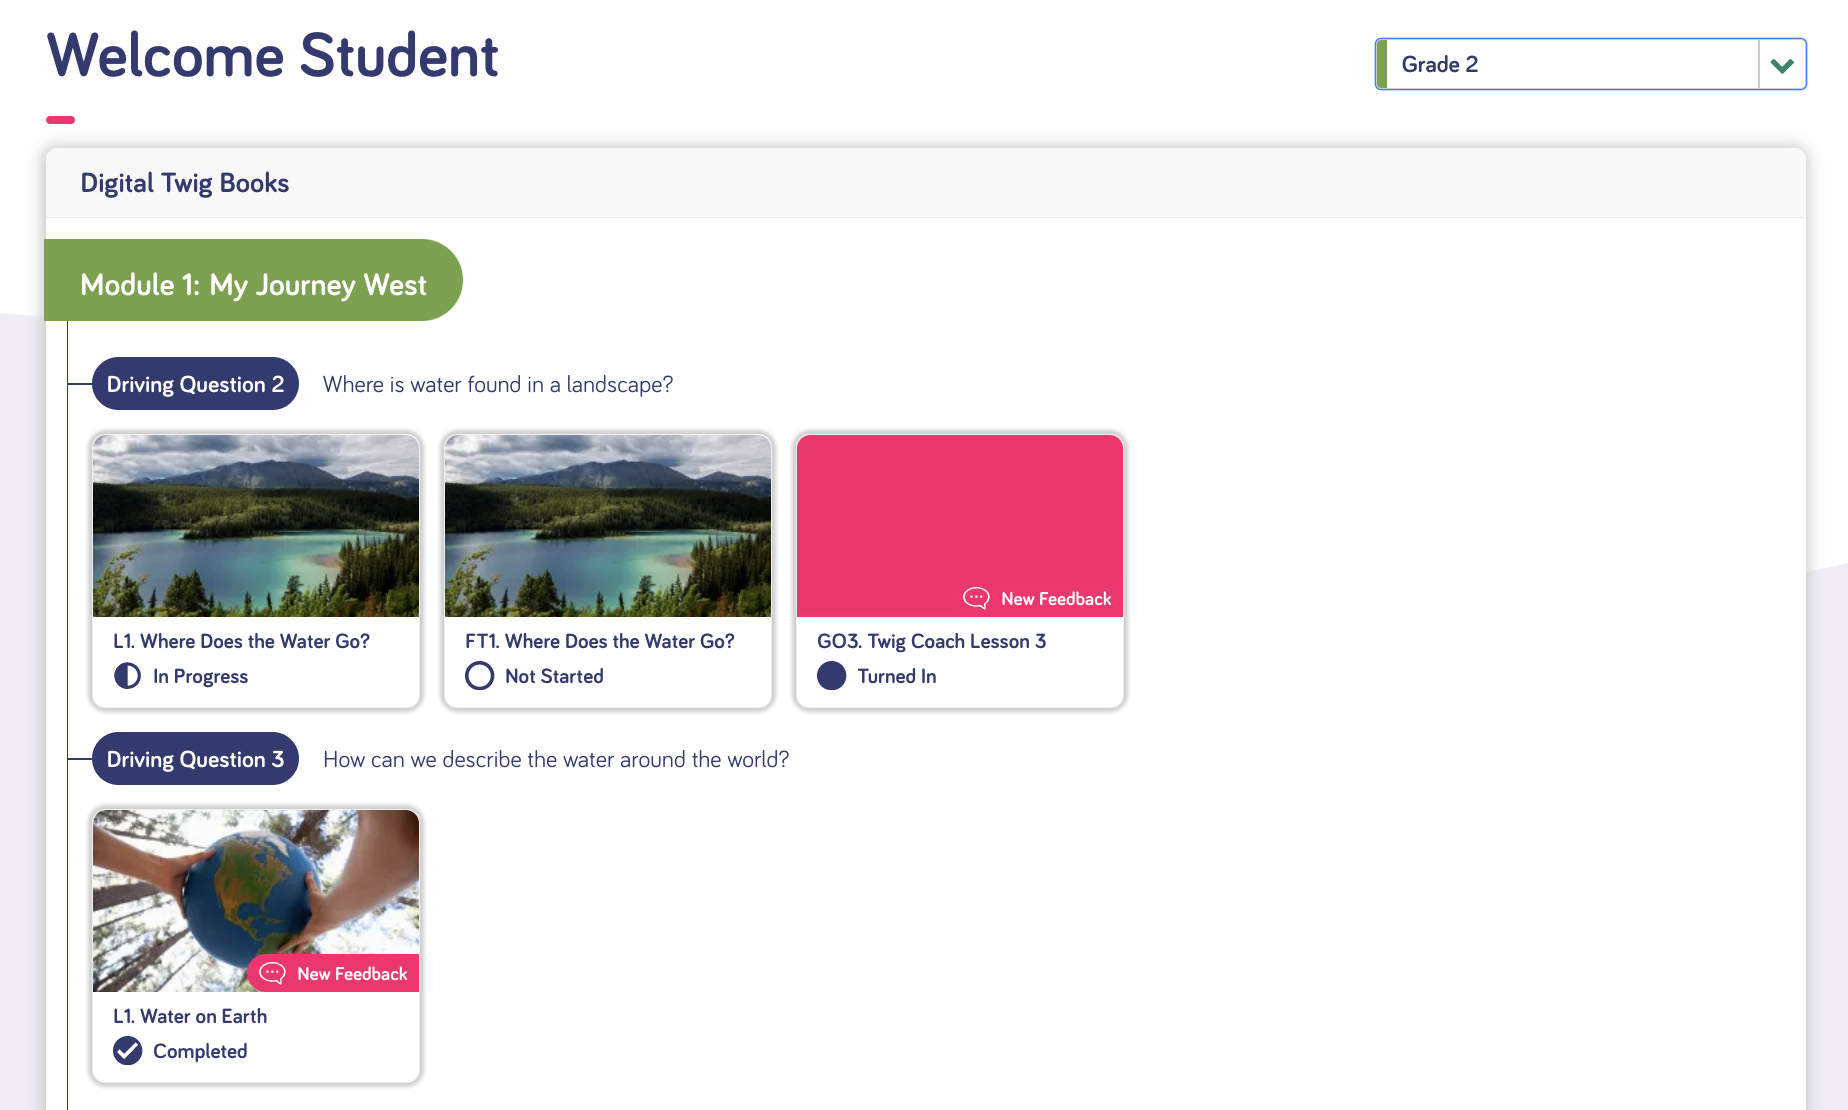Open L1. Water on Earth lesson title

pyautogui.click(x=190, y=1016)
